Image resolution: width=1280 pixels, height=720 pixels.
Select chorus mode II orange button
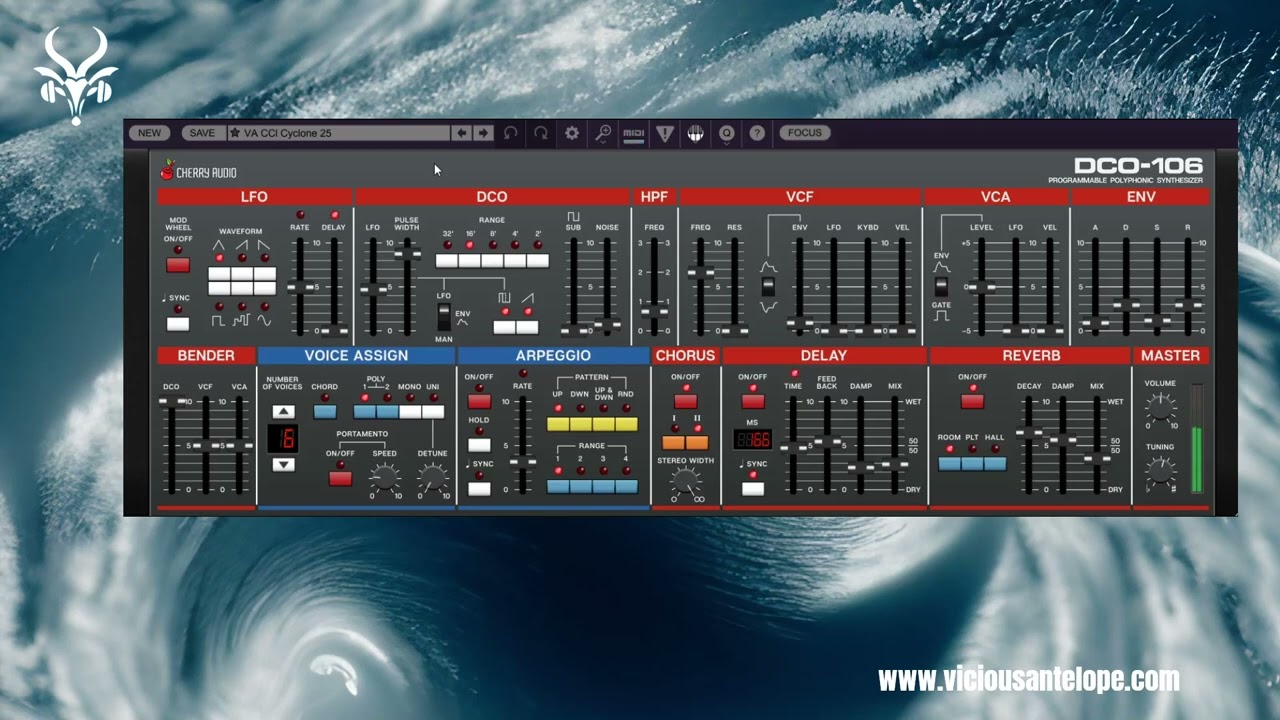coord(697,442)
